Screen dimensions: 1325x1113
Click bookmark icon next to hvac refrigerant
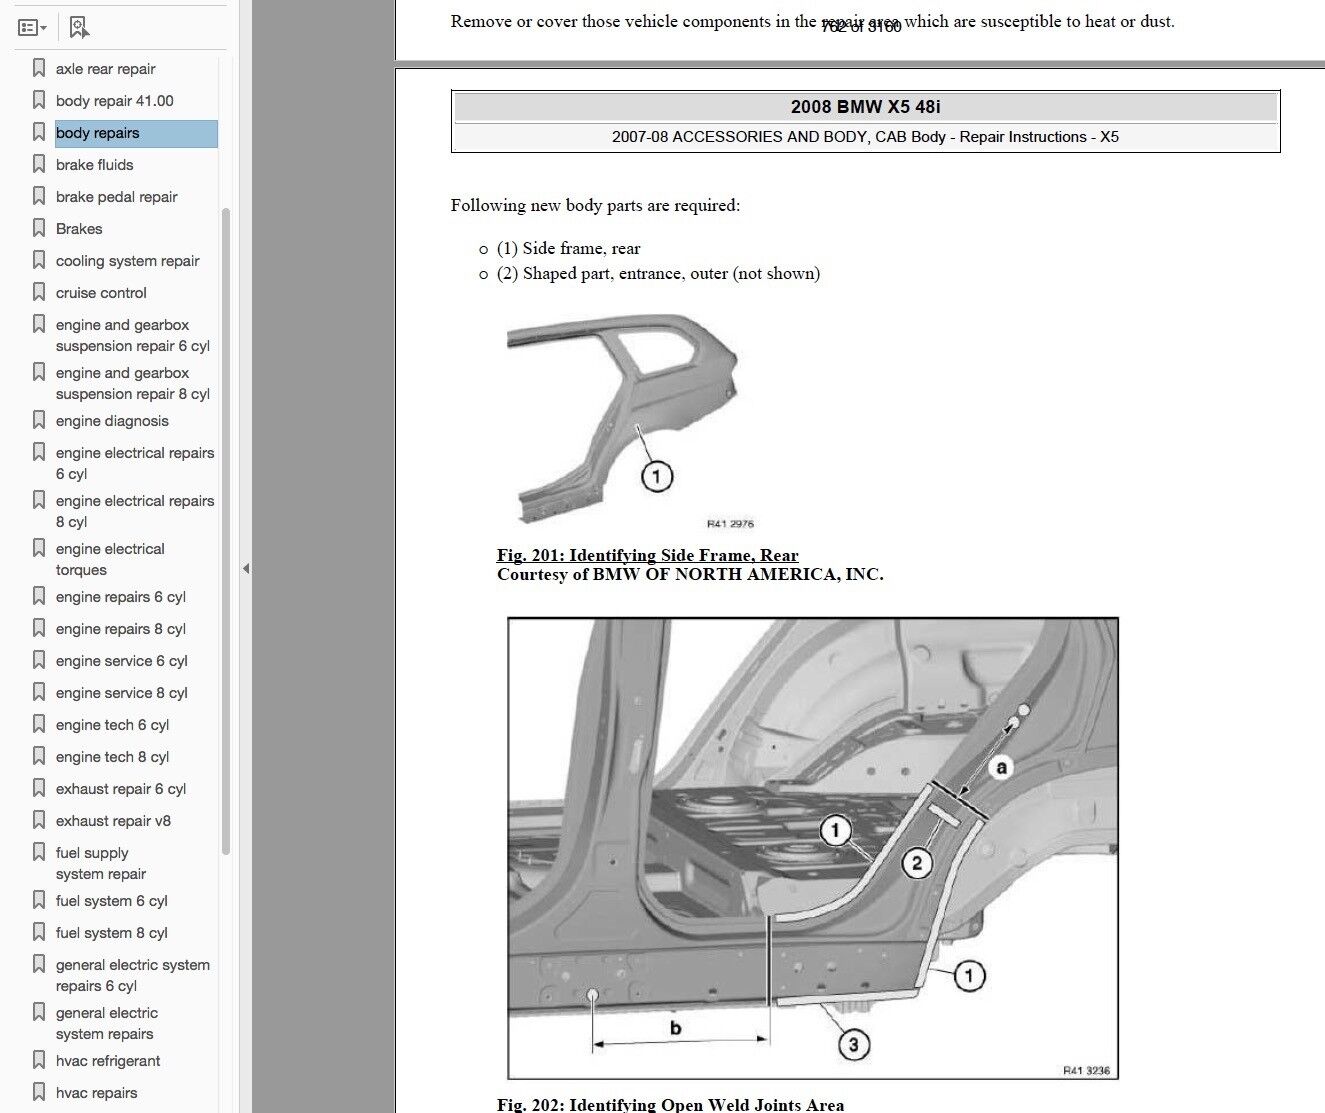click(39, 1060)
